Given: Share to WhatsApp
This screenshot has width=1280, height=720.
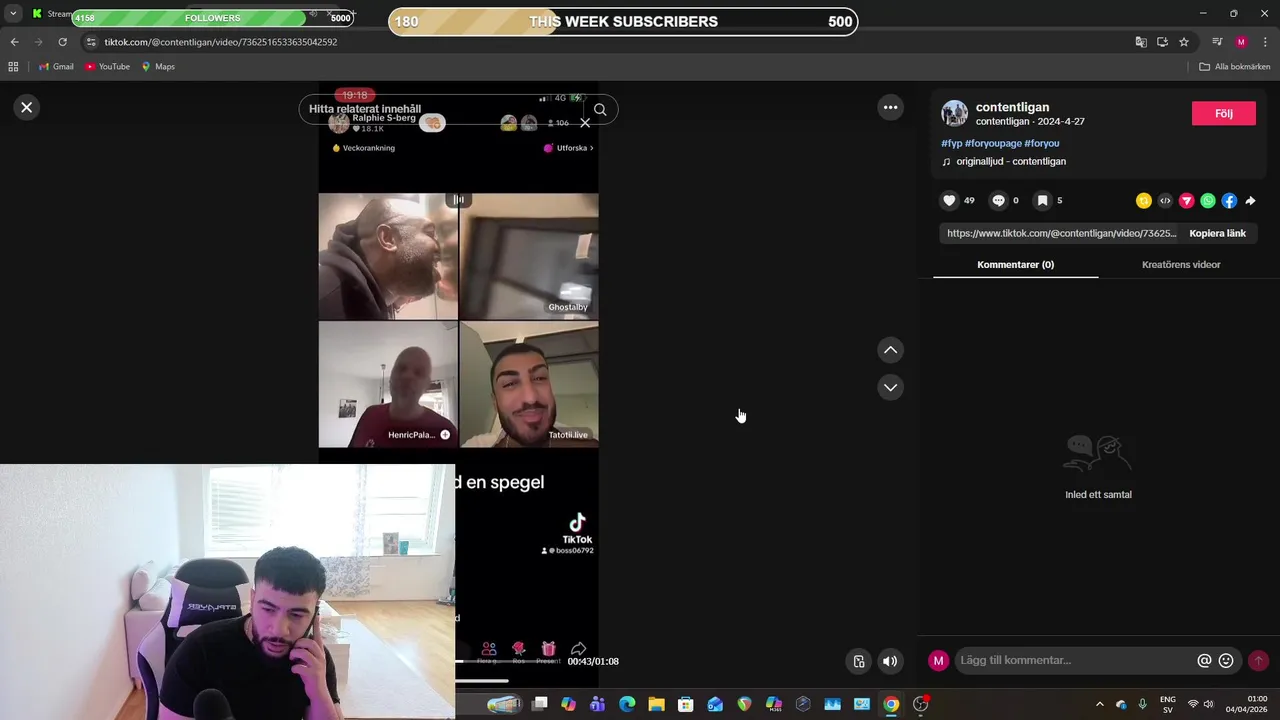Looking at the screenshot, I should 1208,201.
